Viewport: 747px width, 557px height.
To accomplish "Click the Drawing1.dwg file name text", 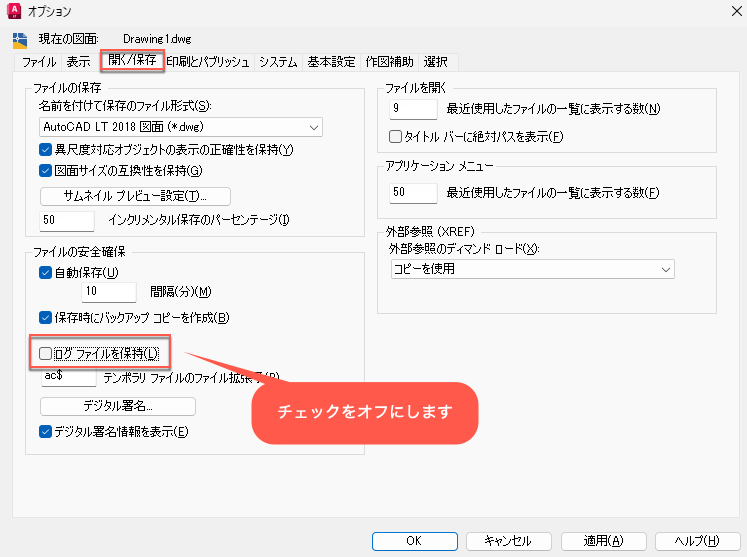I will [x=157, y=39].
